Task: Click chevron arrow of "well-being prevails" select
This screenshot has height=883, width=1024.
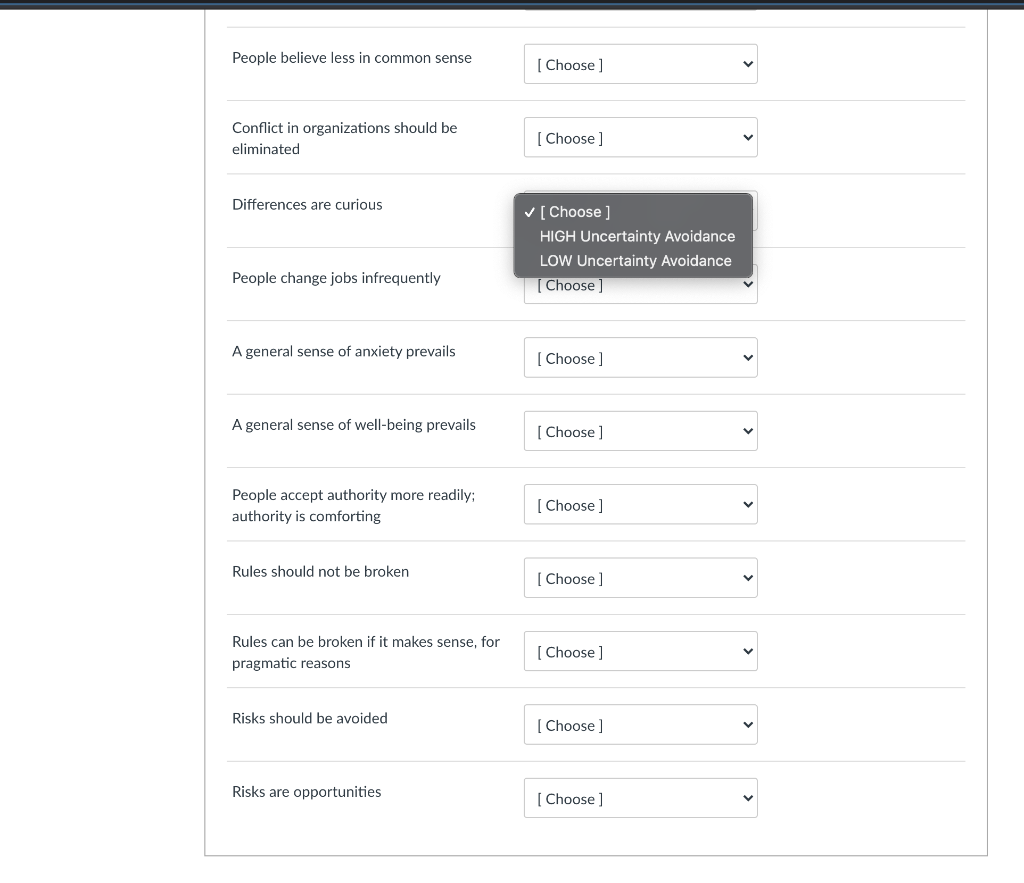Action: click(x=747, y=432)
